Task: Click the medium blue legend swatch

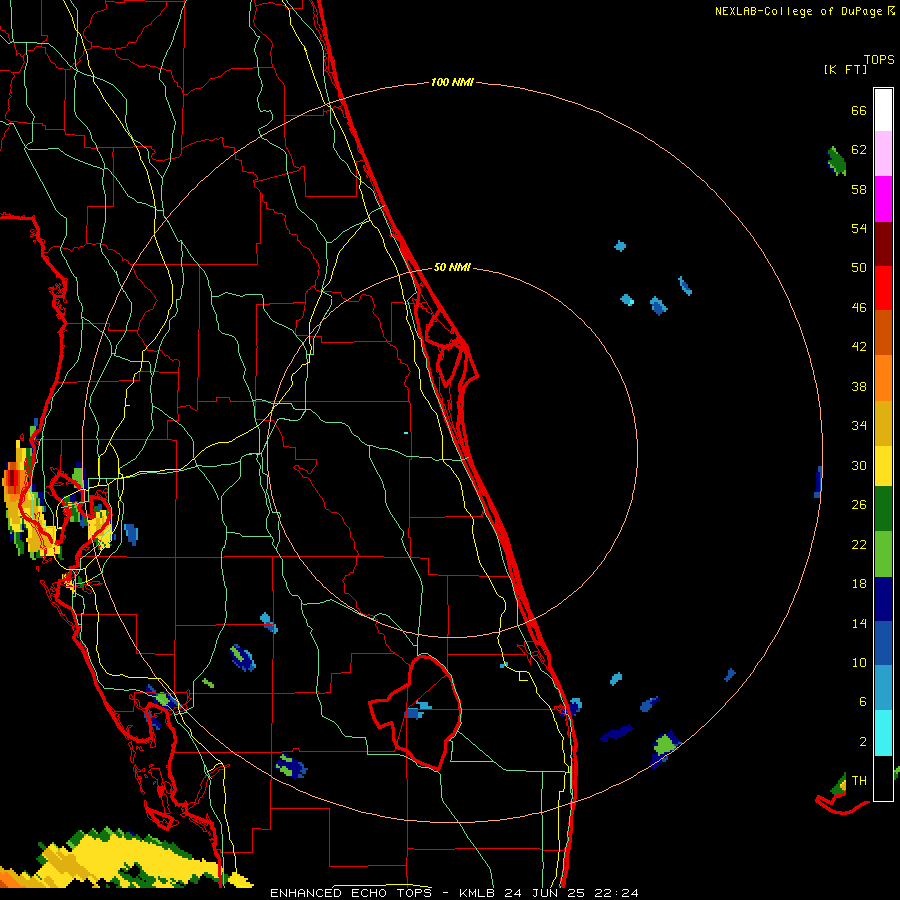Action: pyautogui.click(x=883, y=643)
